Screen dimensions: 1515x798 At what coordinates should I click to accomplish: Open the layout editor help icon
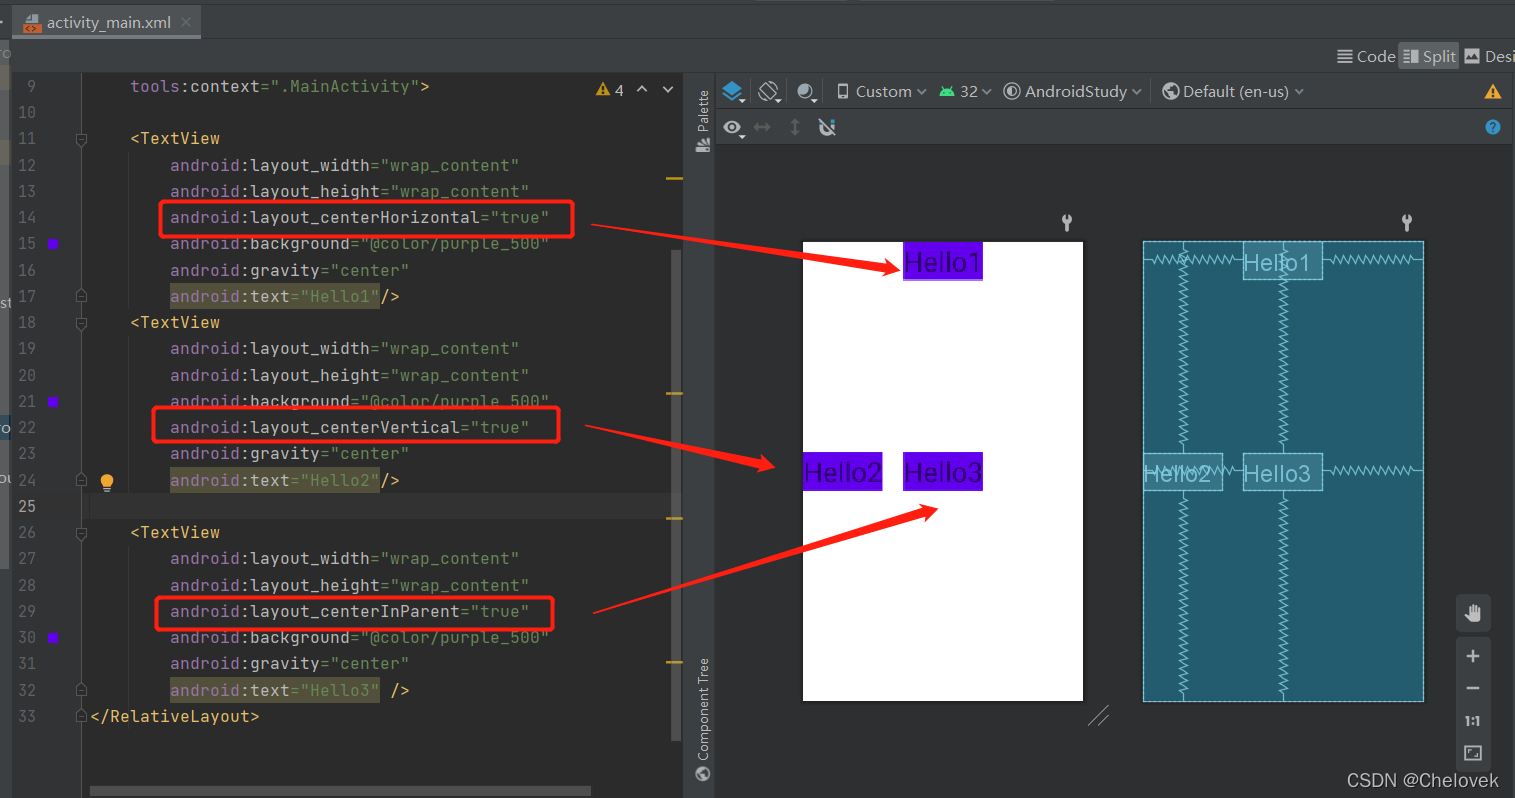pos(1493,127)
